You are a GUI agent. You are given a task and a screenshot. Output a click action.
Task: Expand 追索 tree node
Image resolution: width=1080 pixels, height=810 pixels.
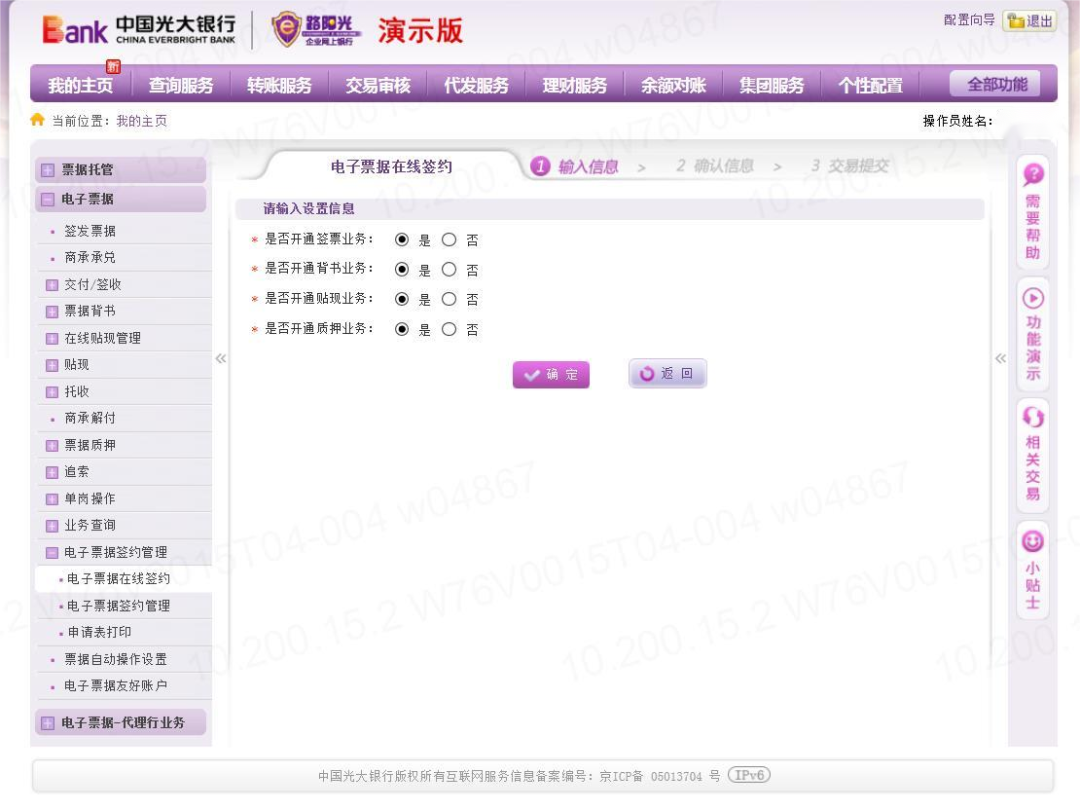click(52, 472)
